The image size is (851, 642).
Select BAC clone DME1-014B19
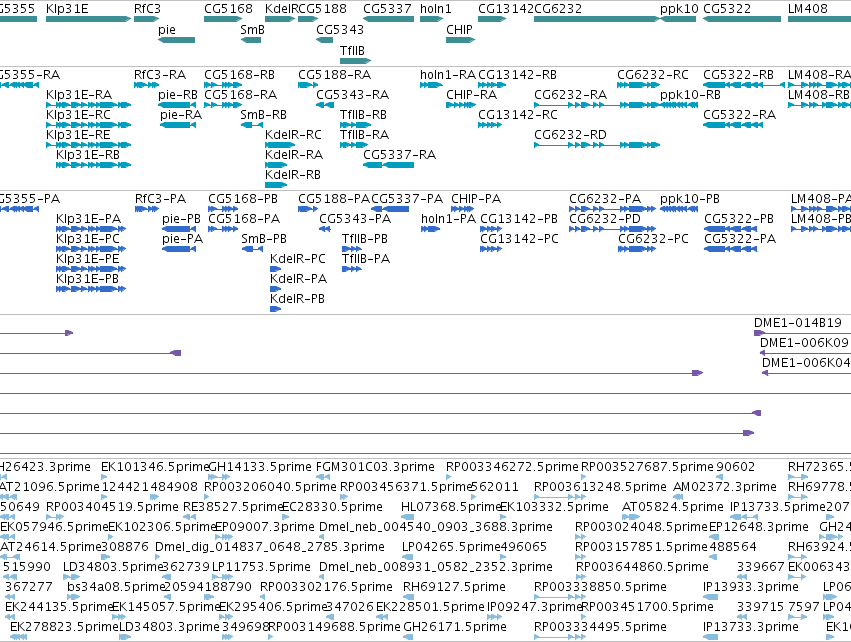tap(803, 333)
